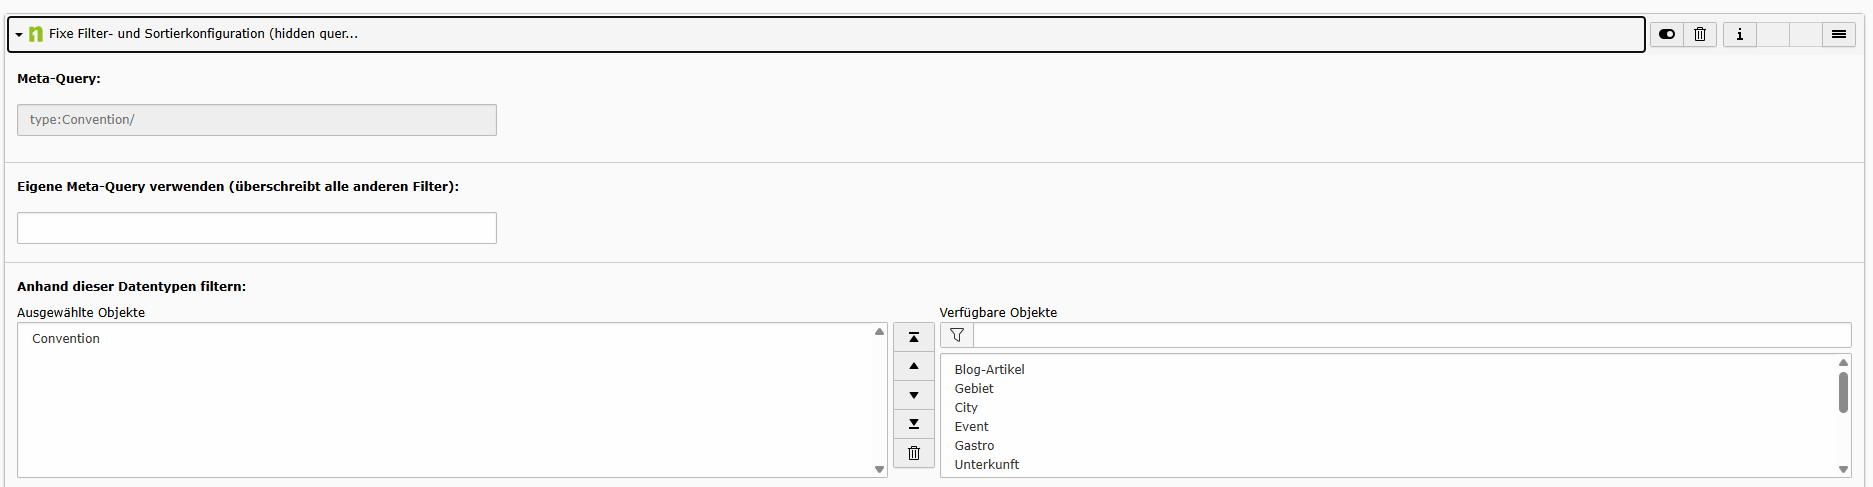This screenshot has height=487, width=1873.
Task: Delete the Fixe Filter record via trash icon
Action: [1700, 34]
